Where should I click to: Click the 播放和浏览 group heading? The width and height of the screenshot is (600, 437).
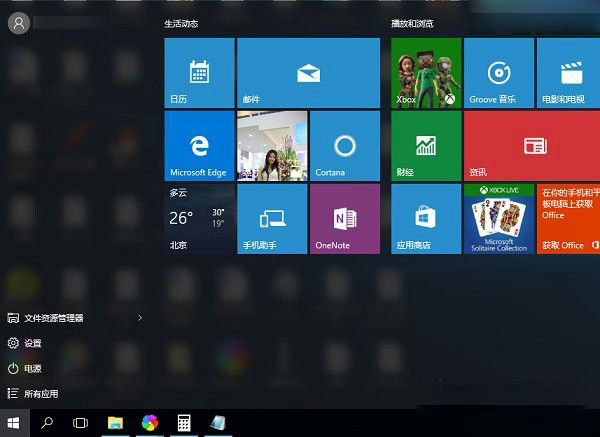click(412, 24)
